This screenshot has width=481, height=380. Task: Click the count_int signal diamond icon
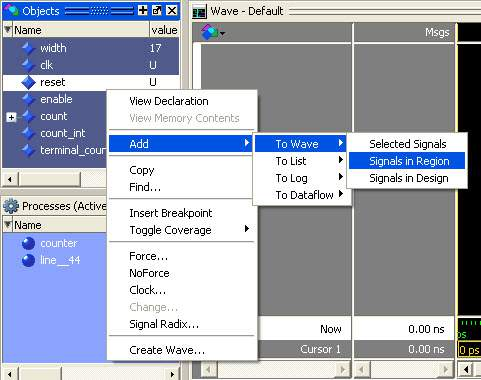29,133
